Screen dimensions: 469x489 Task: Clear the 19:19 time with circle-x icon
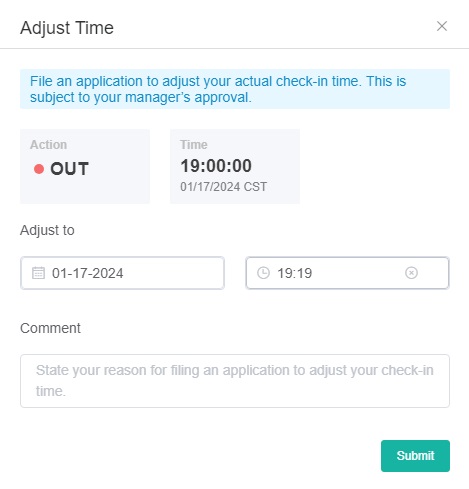(411, 273)
